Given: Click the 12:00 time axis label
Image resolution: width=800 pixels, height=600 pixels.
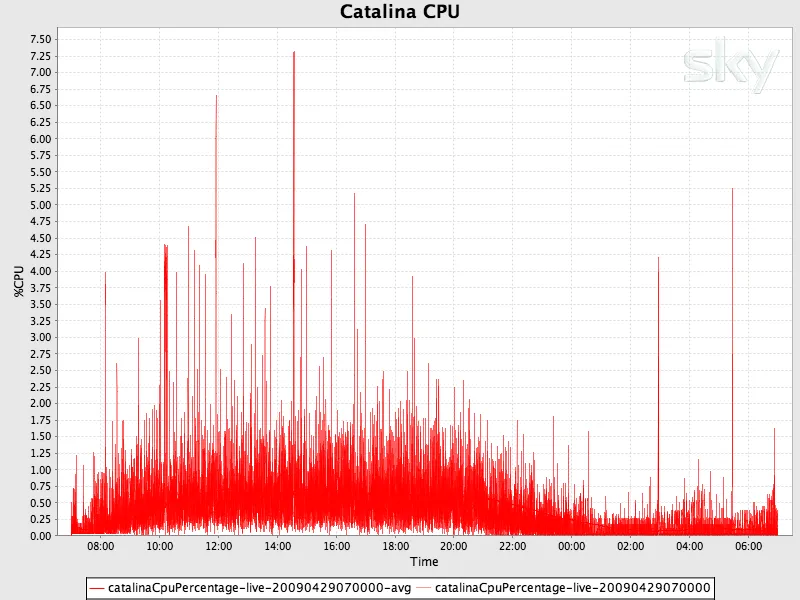Looking at the screenshot, I should click(218, 546).
